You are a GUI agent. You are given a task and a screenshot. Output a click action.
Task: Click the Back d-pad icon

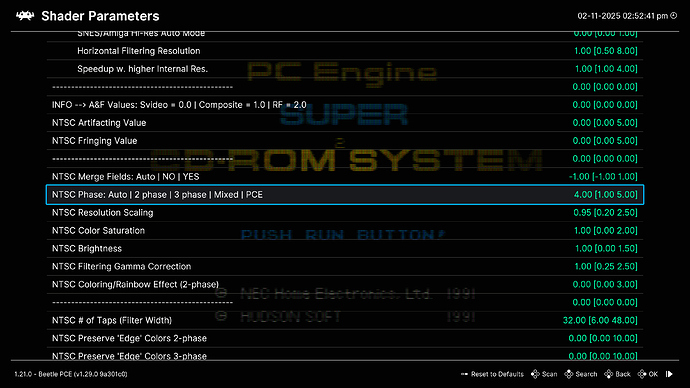pos(609,374)
